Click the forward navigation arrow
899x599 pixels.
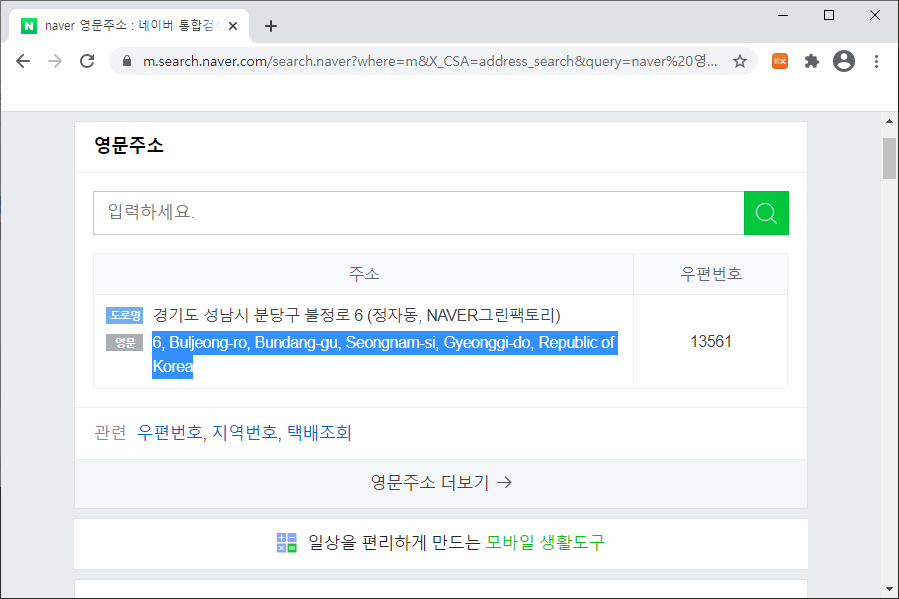55,61
